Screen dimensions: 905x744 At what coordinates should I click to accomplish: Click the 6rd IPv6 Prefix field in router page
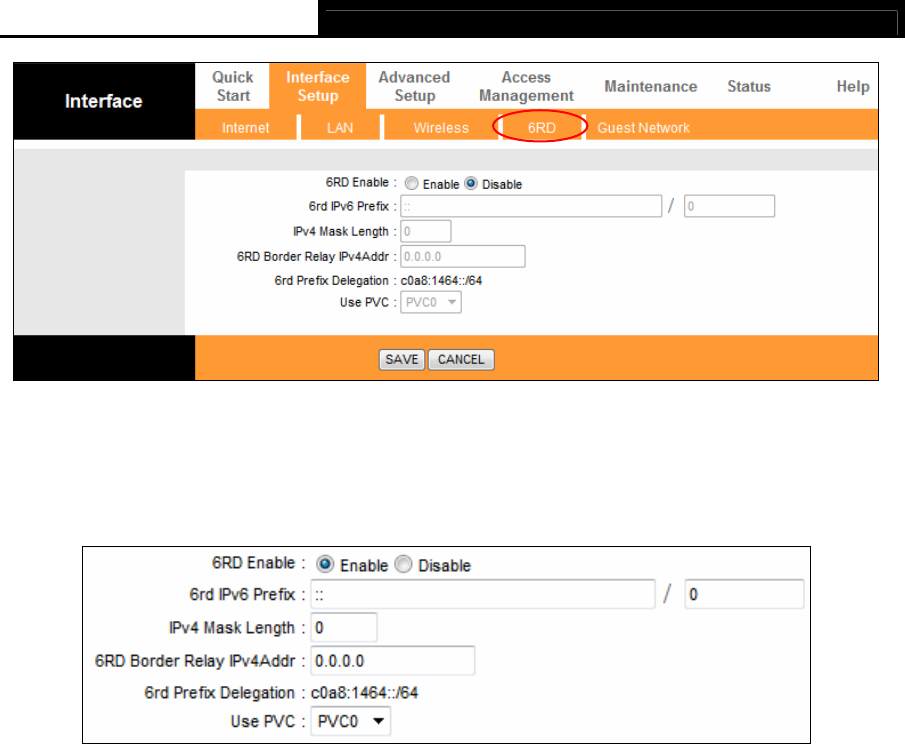[x=531, y=206]
